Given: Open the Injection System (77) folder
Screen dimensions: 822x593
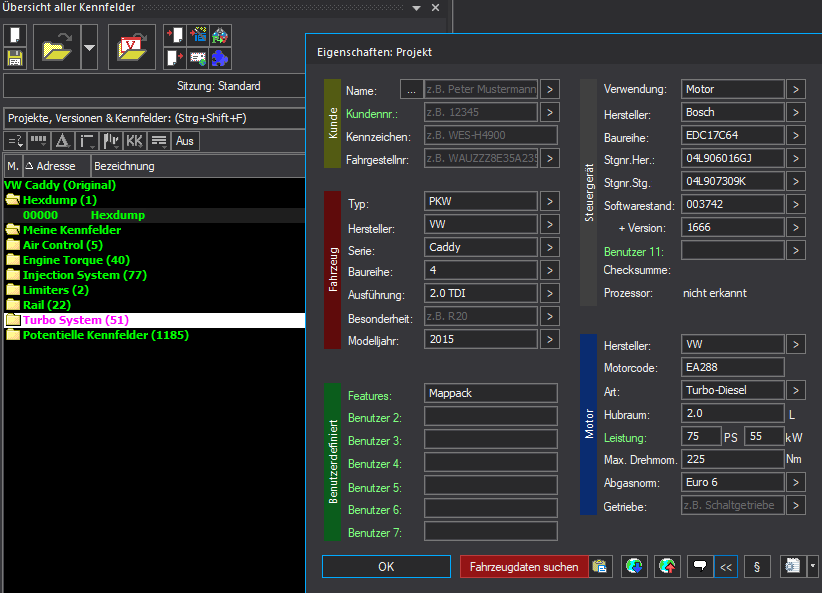Looking at the screenshot, I should point(84,275).
